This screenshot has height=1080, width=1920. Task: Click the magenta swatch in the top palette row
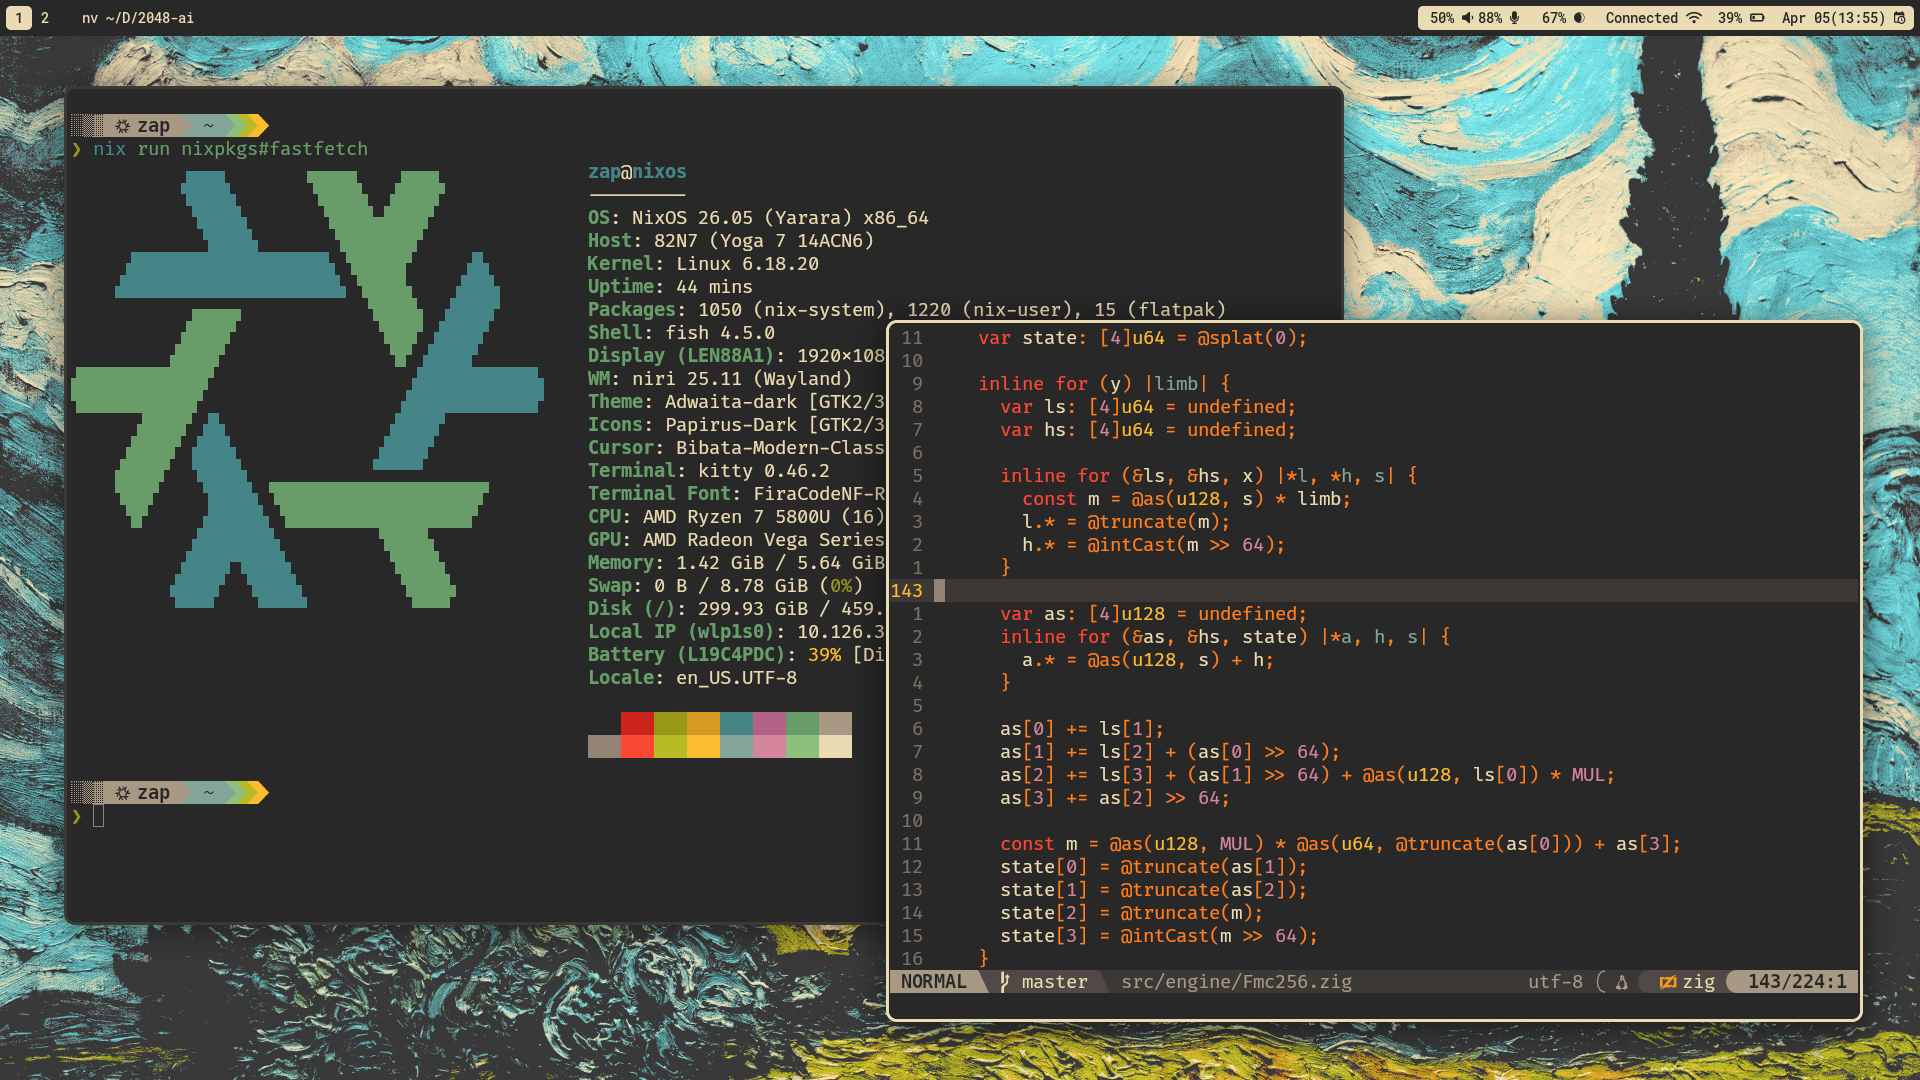(x=769, y=723)
